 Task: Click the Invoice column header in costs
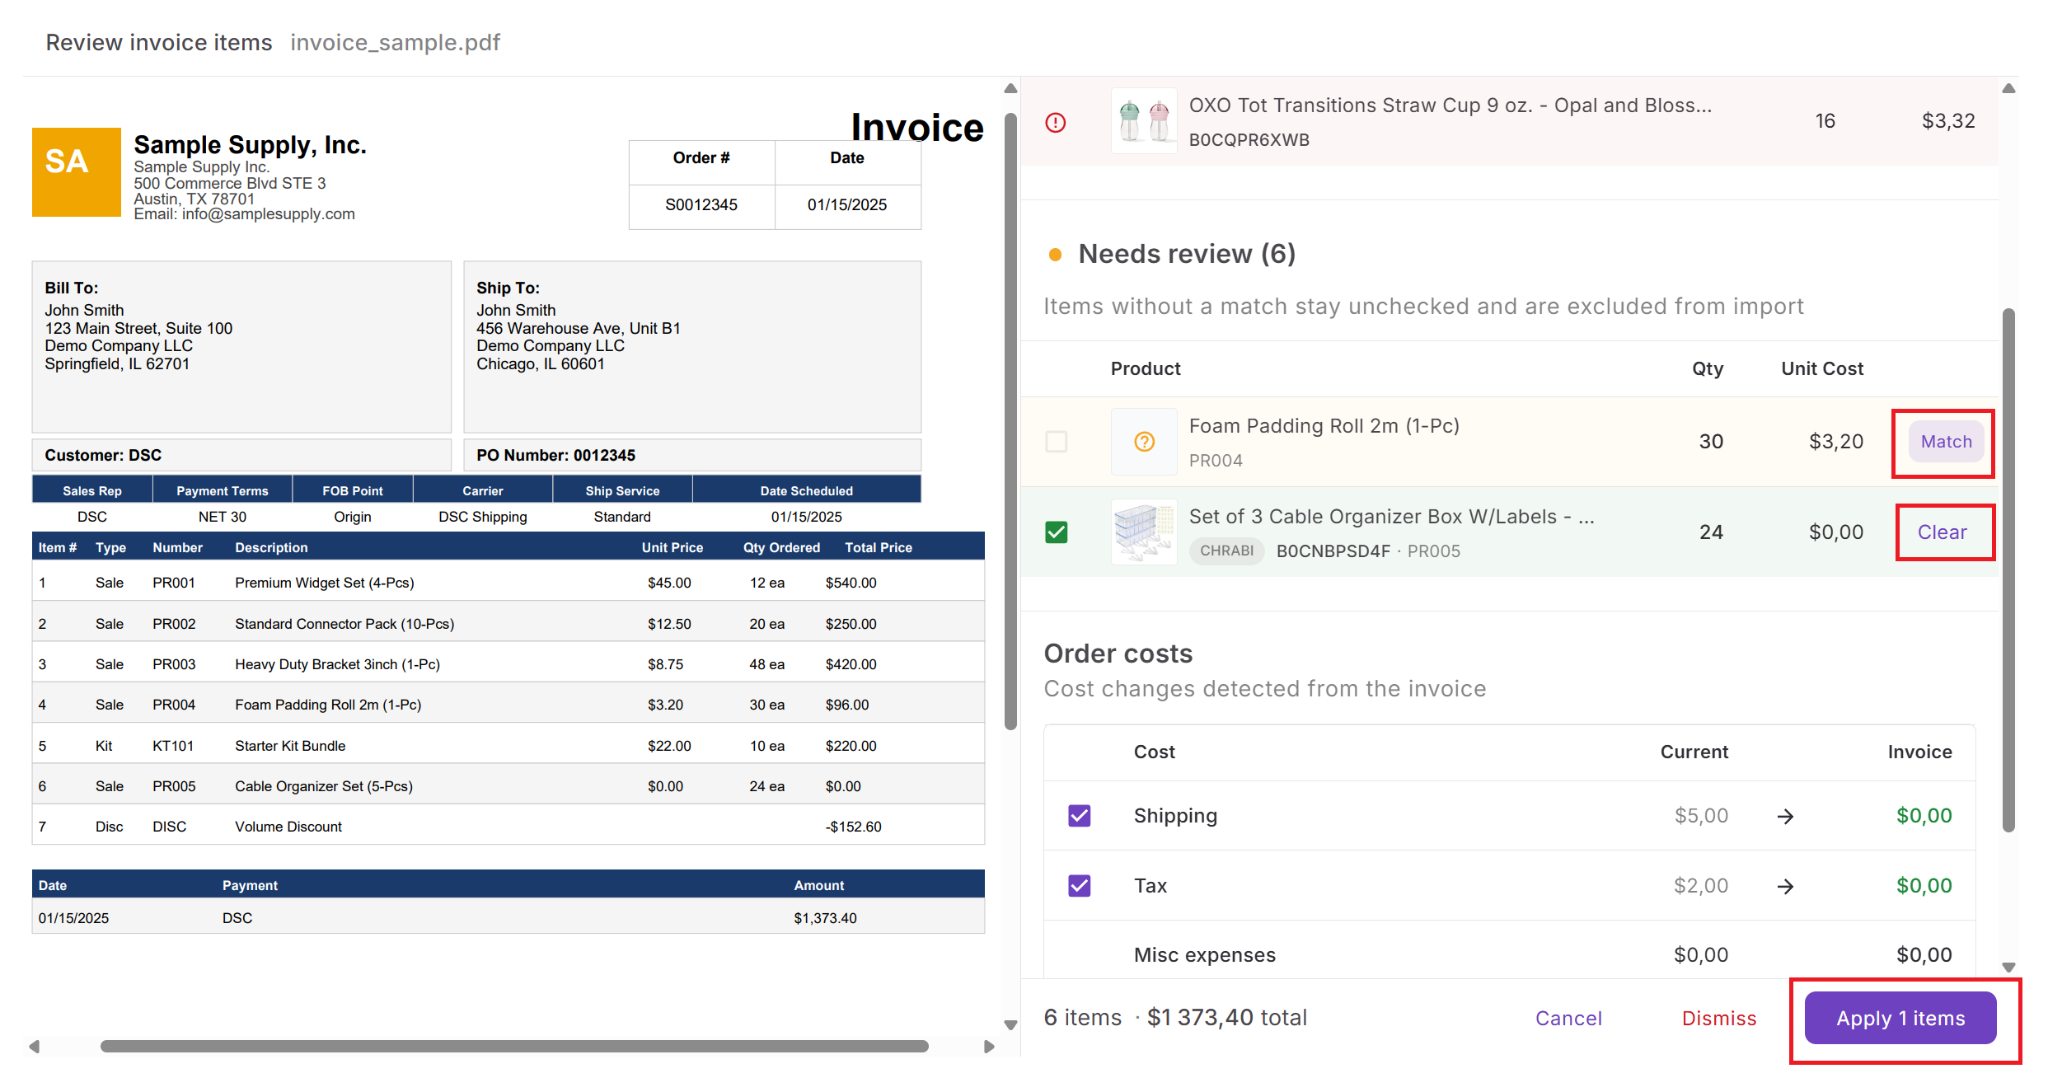pos(1919,752)
